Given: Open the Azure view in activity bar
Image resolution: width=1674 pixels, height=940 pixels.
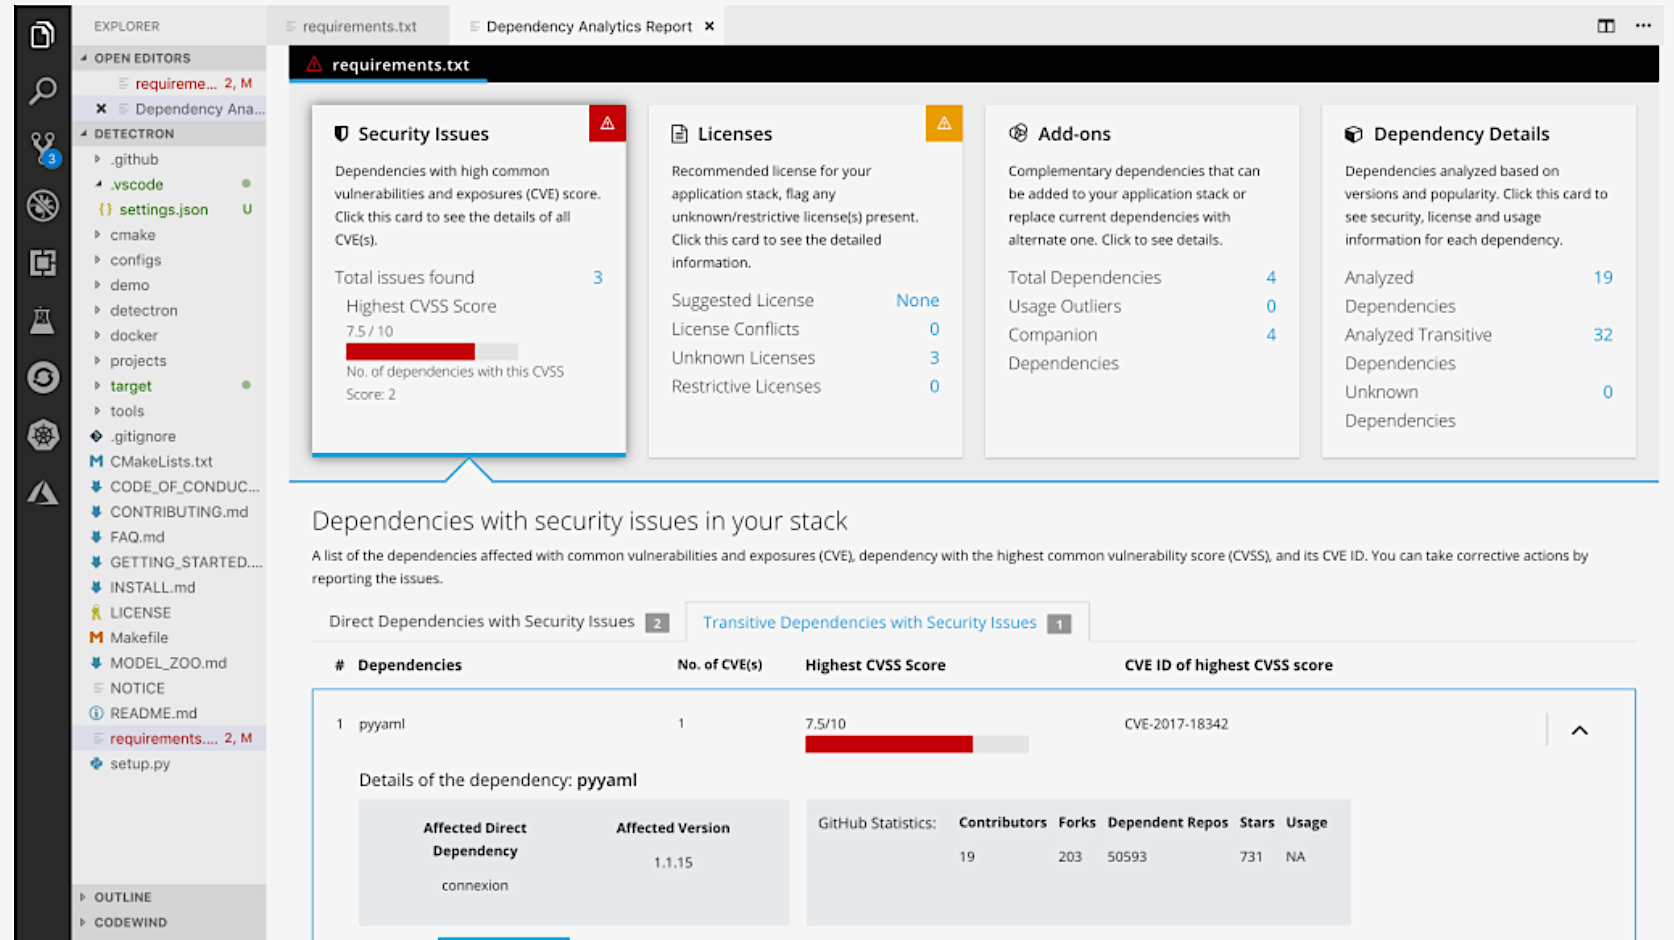Looking at the screenshot, I should [42, 492].
